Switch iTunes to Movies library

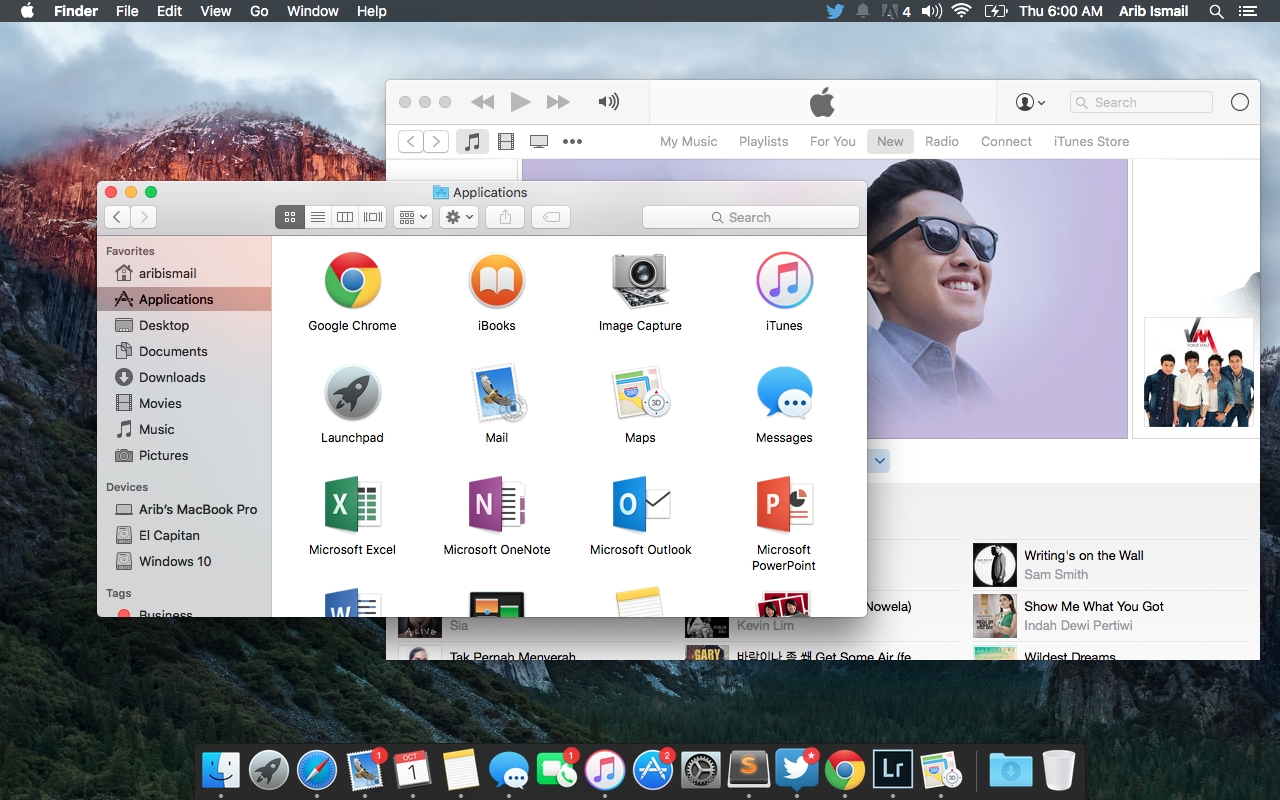tap(506, 141)
